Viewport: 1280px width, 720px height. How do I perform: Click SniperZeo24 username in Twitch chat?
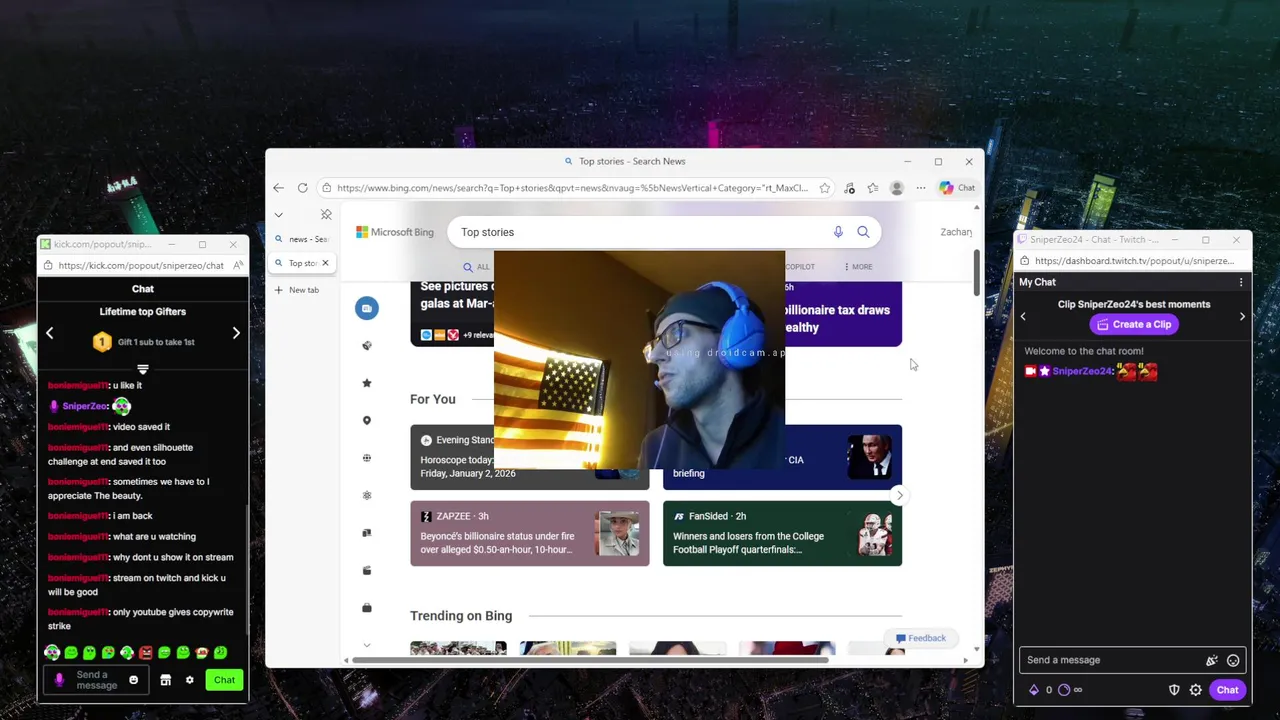click(1082, 371)
